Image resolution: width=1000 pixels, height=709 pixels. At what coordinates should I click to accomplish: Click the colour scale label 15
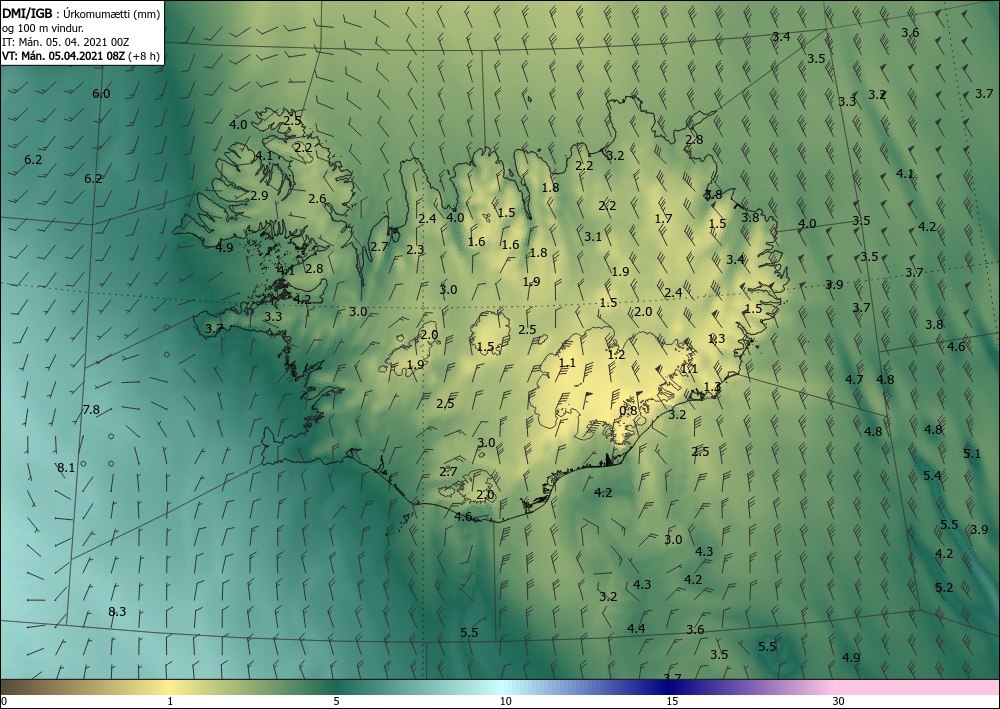click(x=672, y=701)
